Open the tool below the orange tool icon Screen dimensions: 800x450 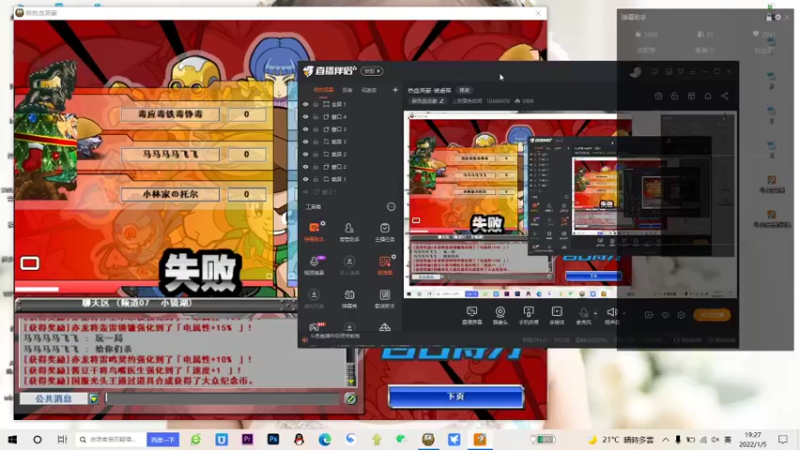[x=385, y=298]
